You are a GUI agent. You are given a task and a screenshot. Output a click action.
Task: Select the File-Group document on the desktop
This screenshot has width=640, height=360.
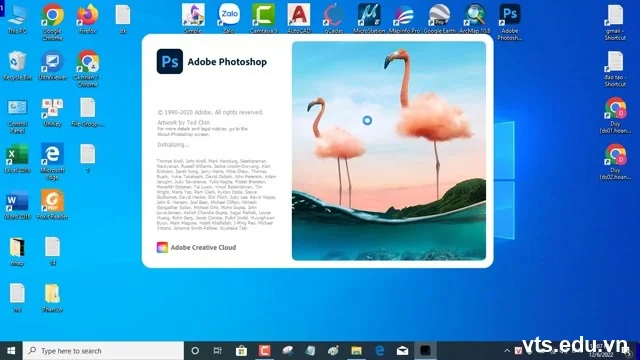pos(88,112)
